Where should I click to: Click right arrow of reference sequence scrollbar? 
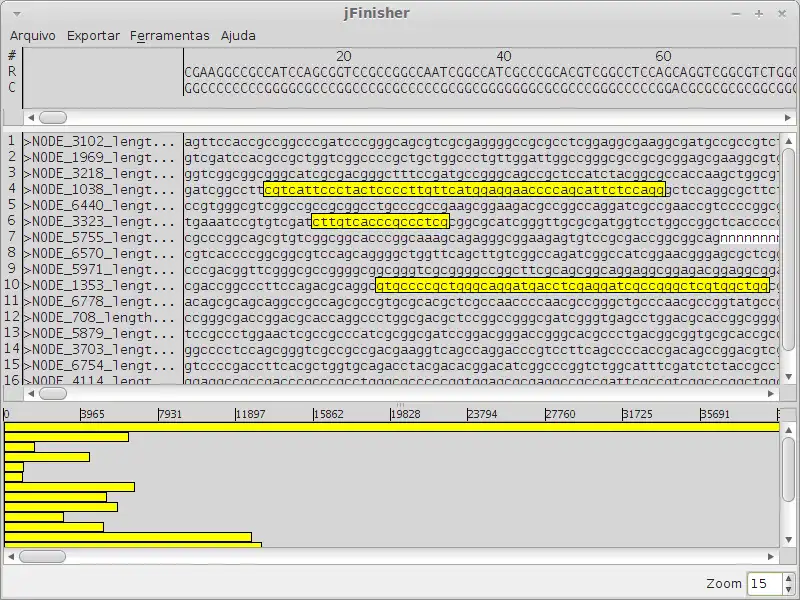787,118
